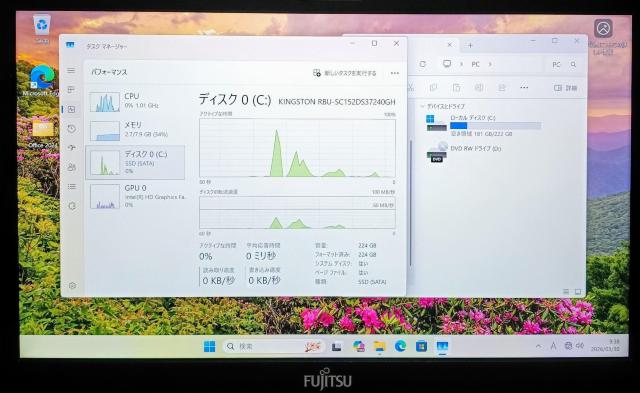Expand chevron after PC in Explorer address bar

pos(490,64)
